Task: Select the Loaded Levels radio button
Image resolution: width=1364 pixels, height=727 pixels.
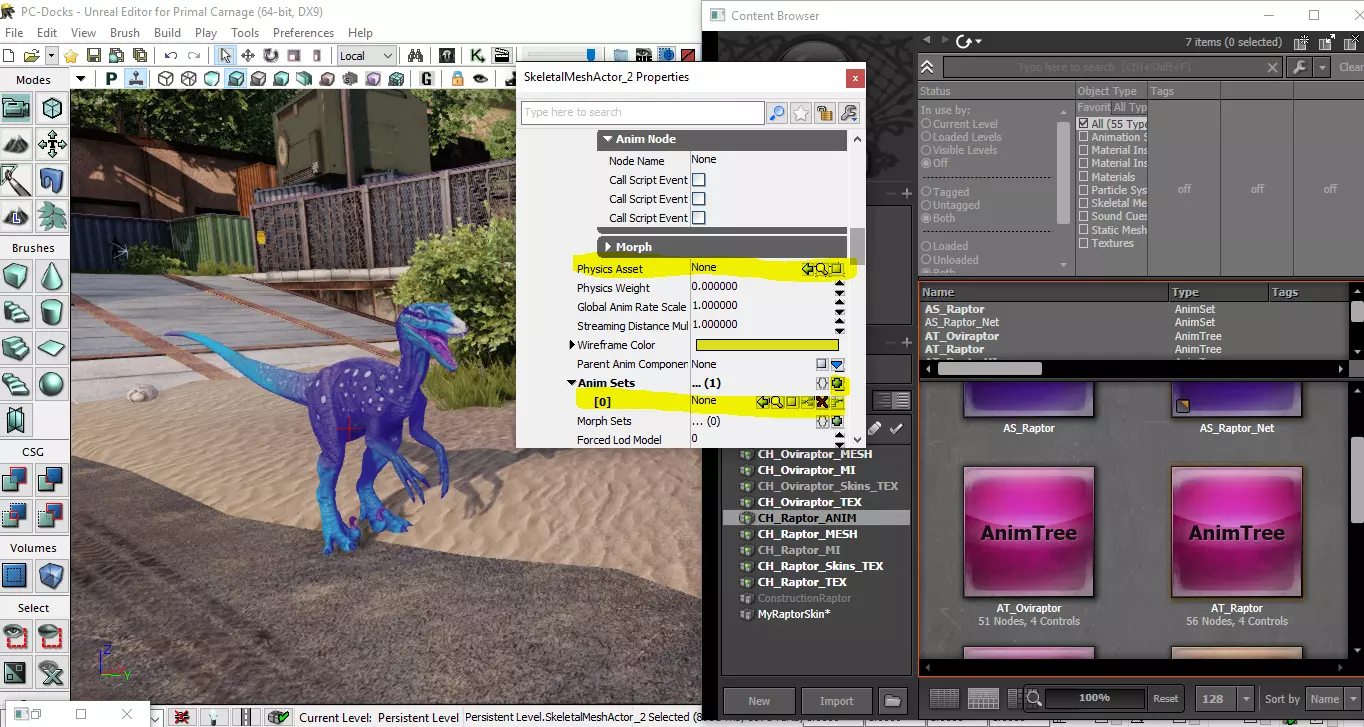Action: pos(926,137)
